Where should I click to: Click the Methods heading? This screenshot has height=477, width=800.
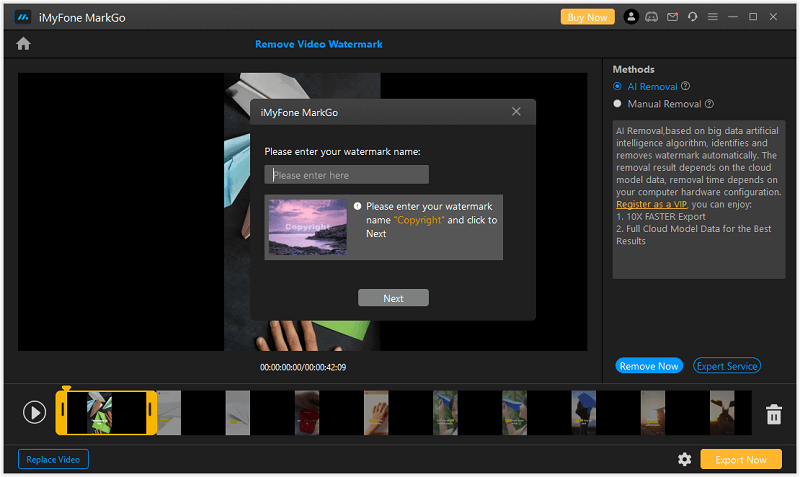click(x=633, y=69)
